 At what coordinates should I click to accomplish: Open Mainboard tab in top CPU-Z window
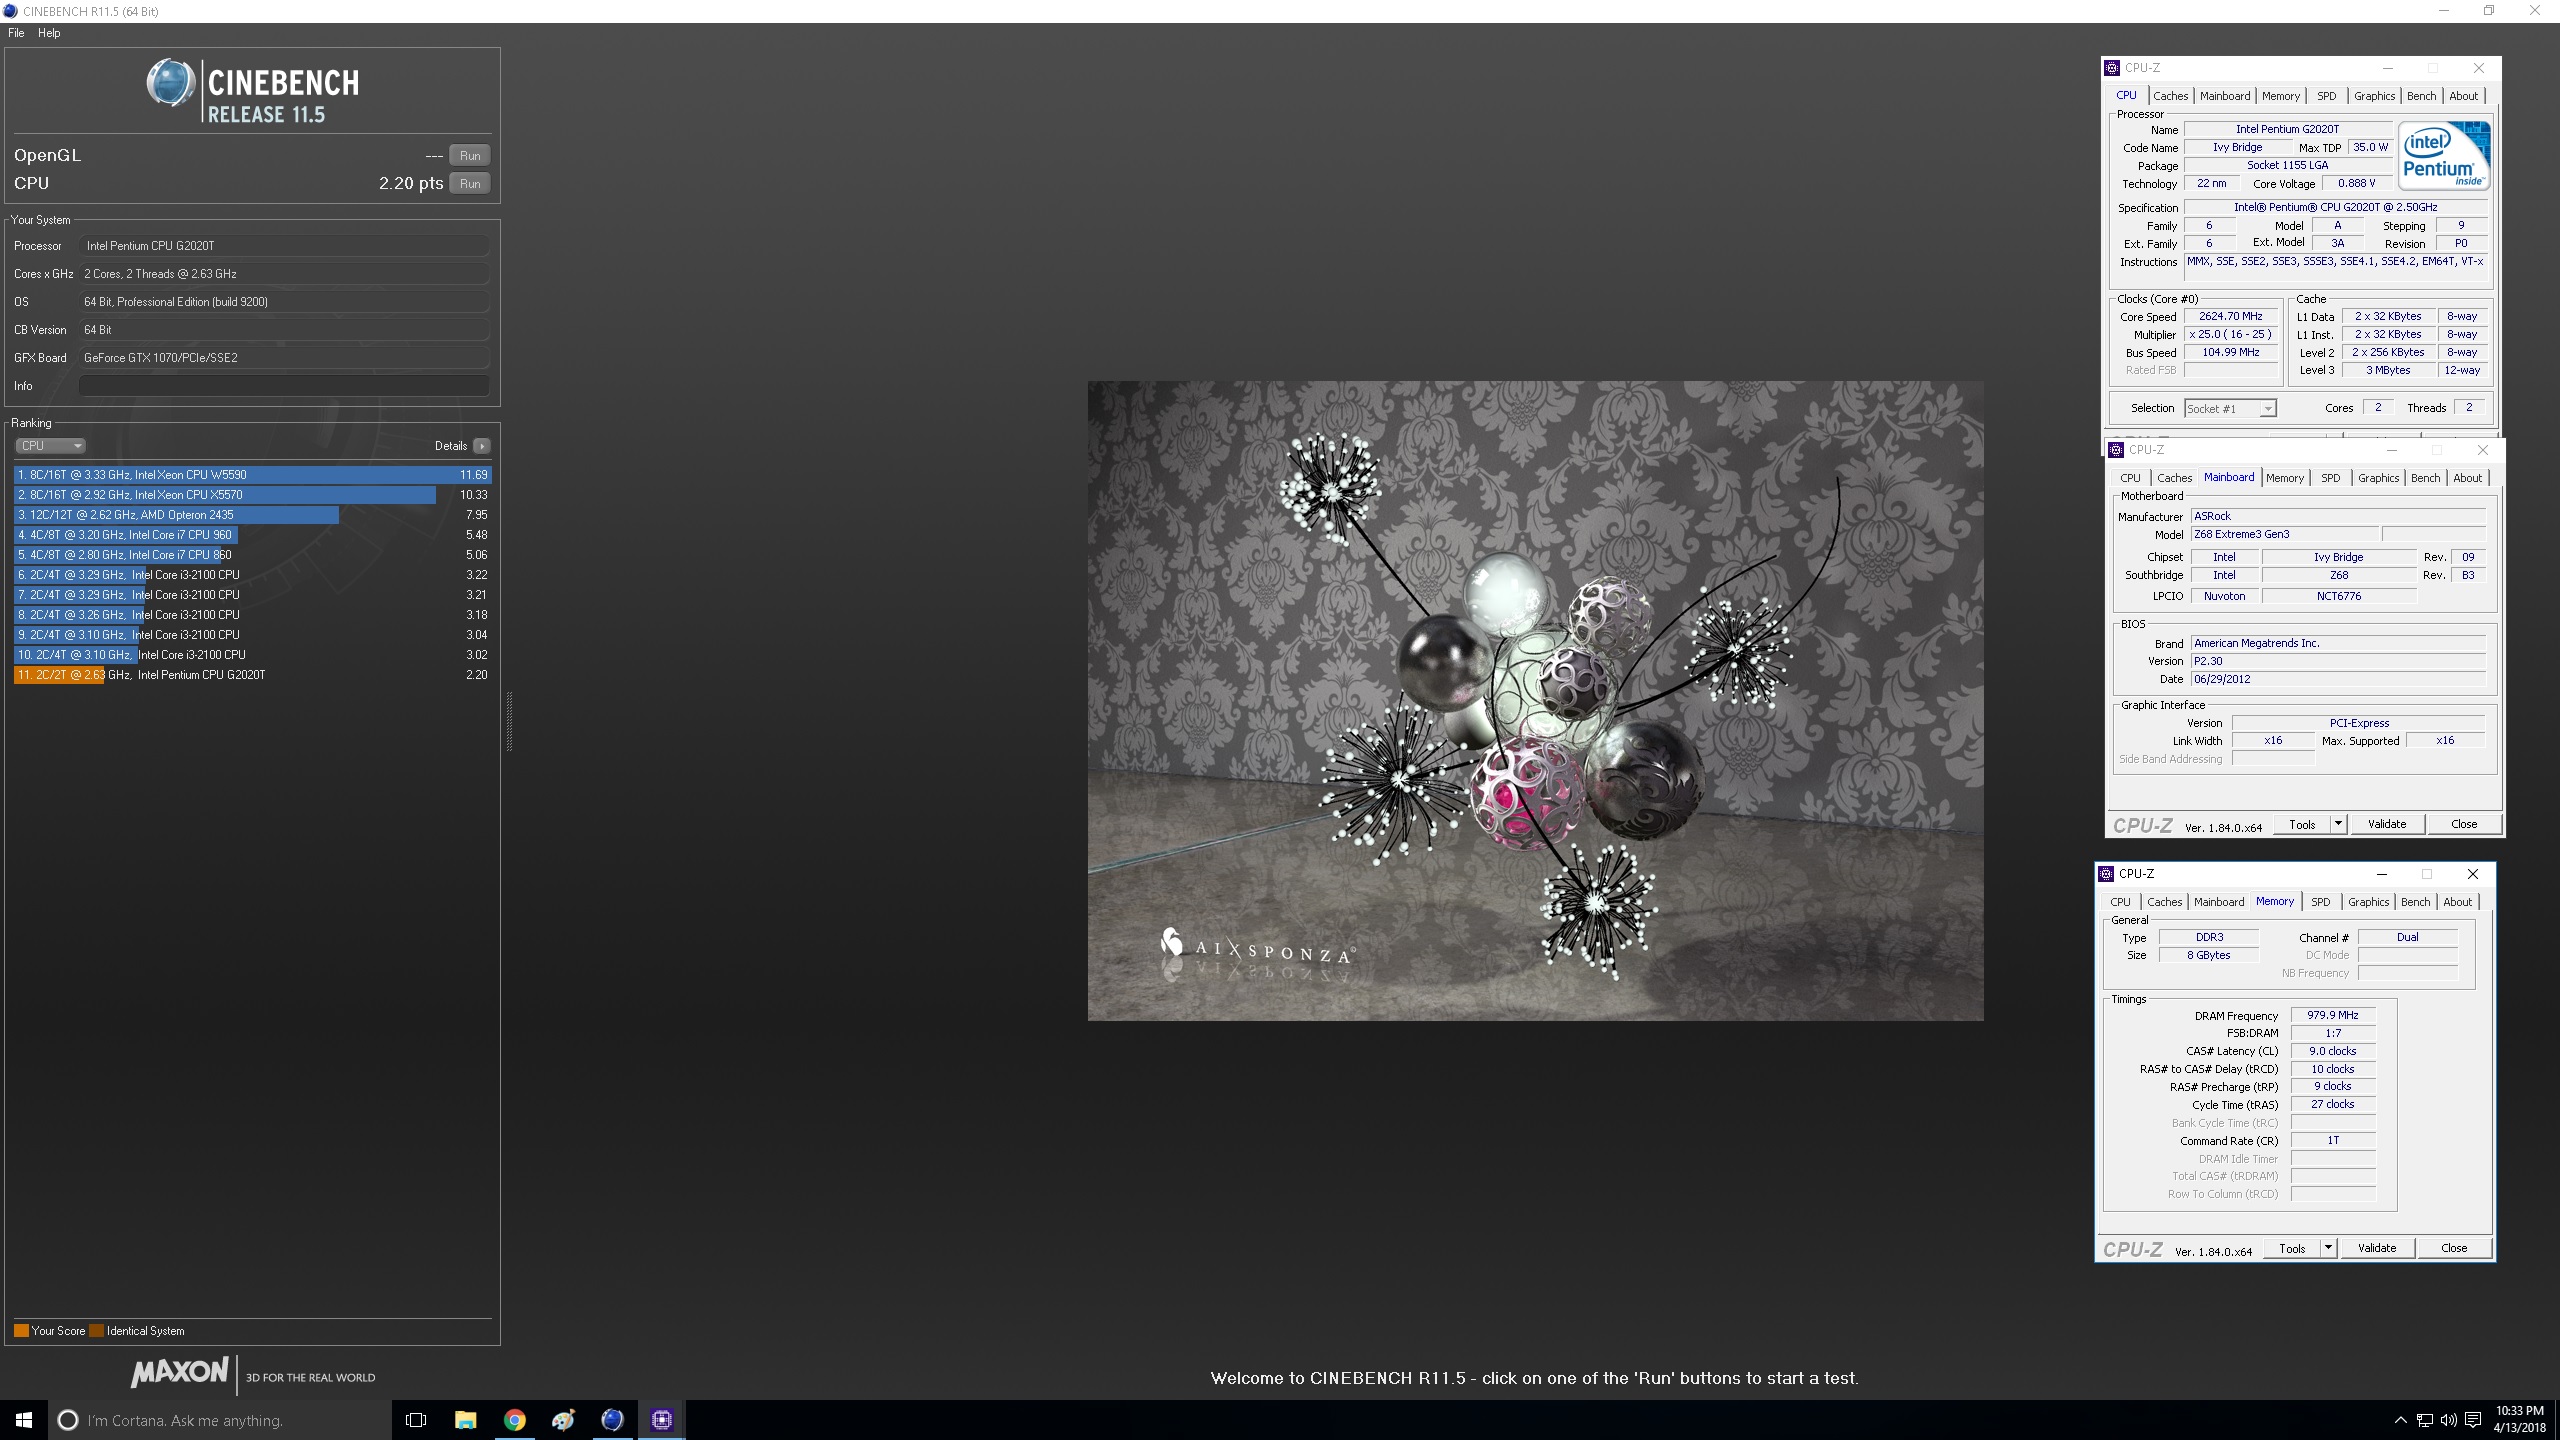point(2225,96)
